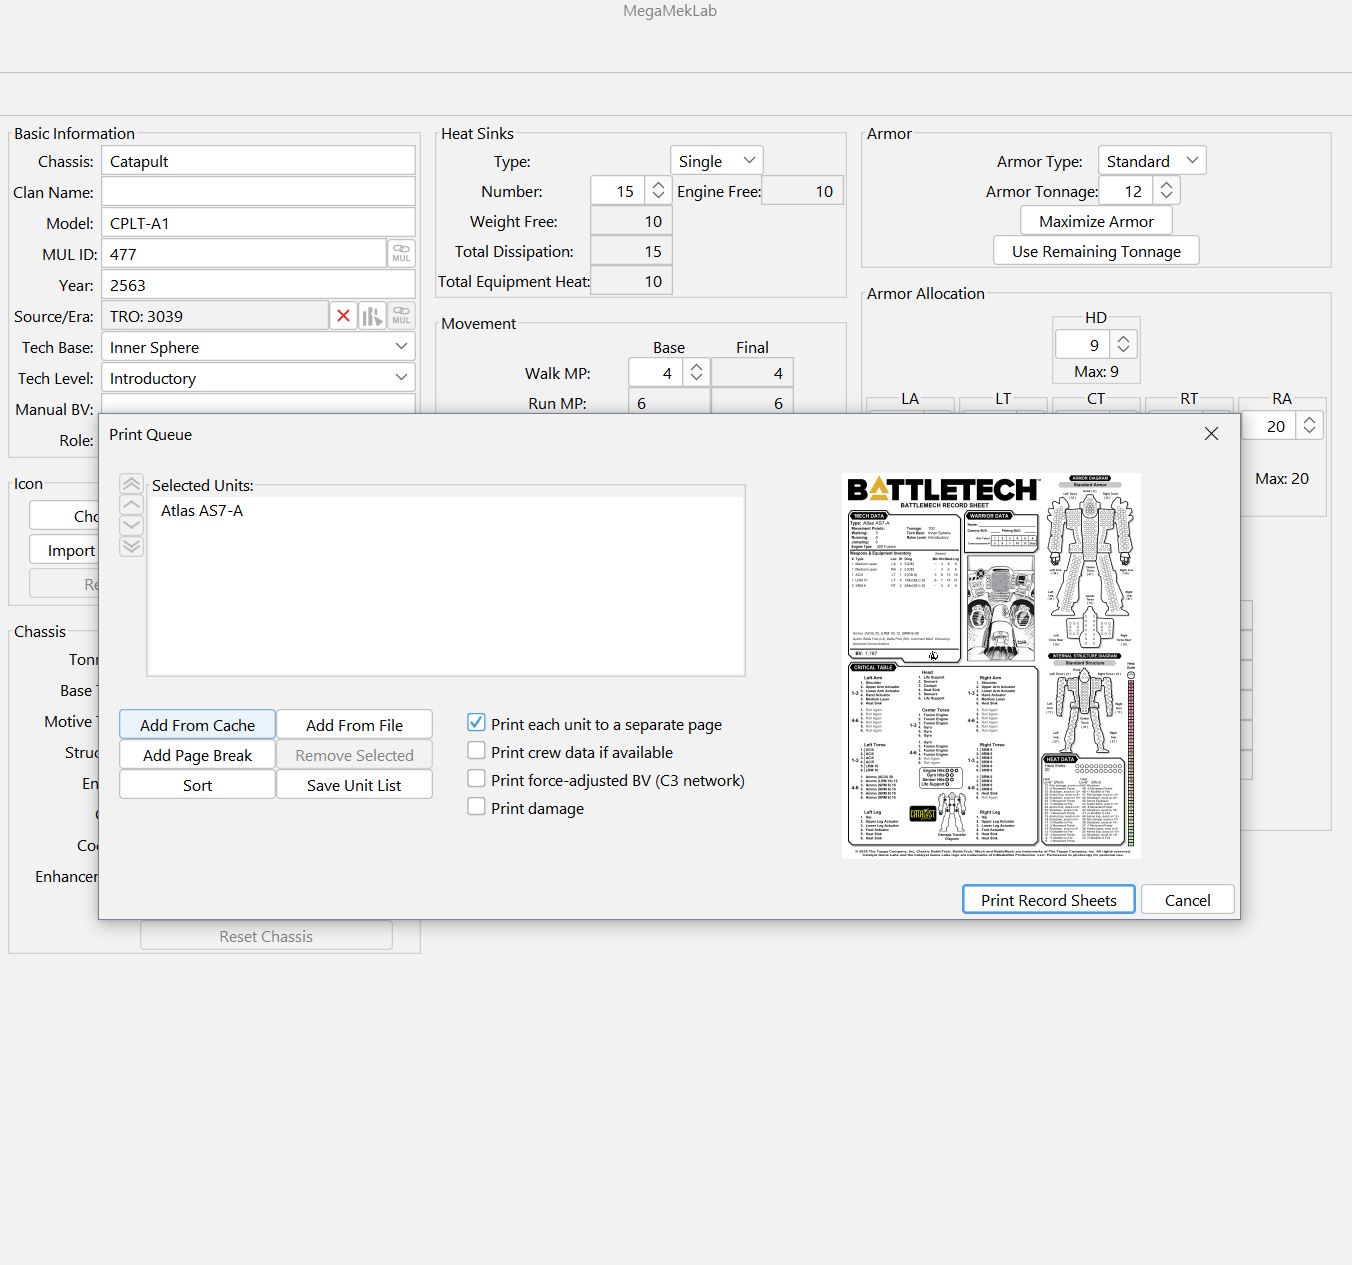Click the Add From File button
The image size is (1352, 1265).
(354, 725)
